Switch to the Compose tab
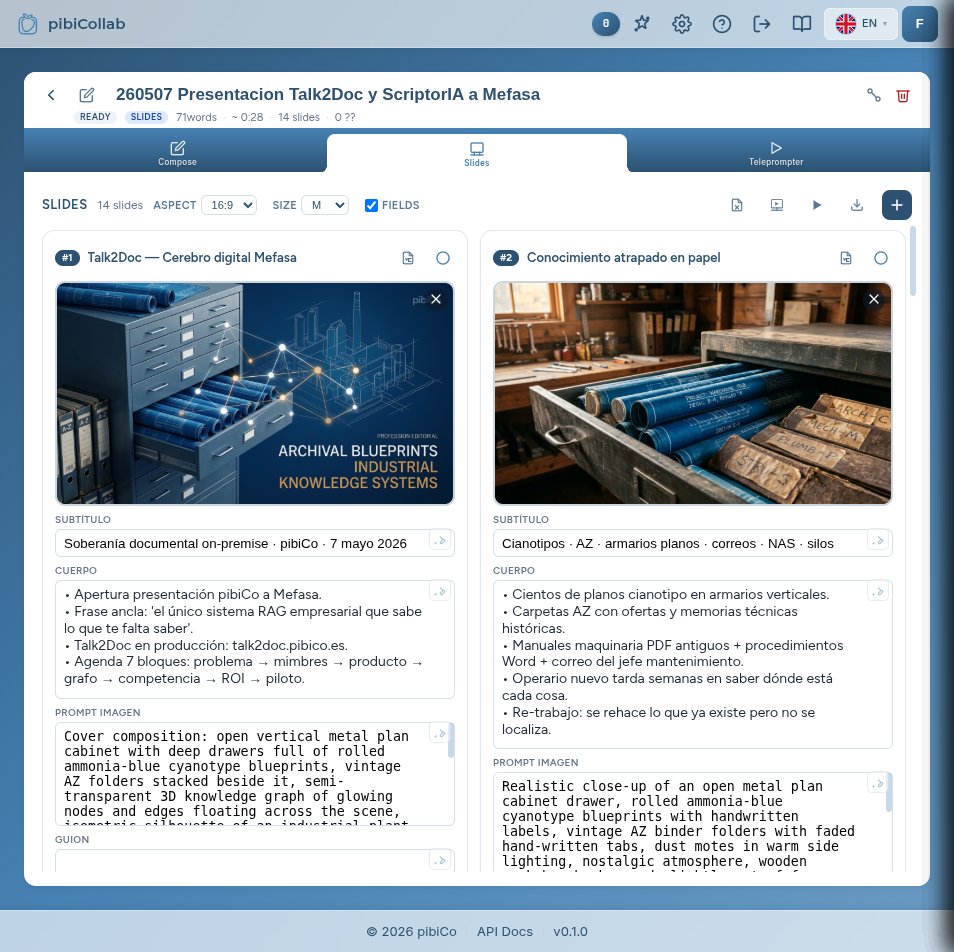The height and width of the screenshot is (952, 954). (177, 153)
